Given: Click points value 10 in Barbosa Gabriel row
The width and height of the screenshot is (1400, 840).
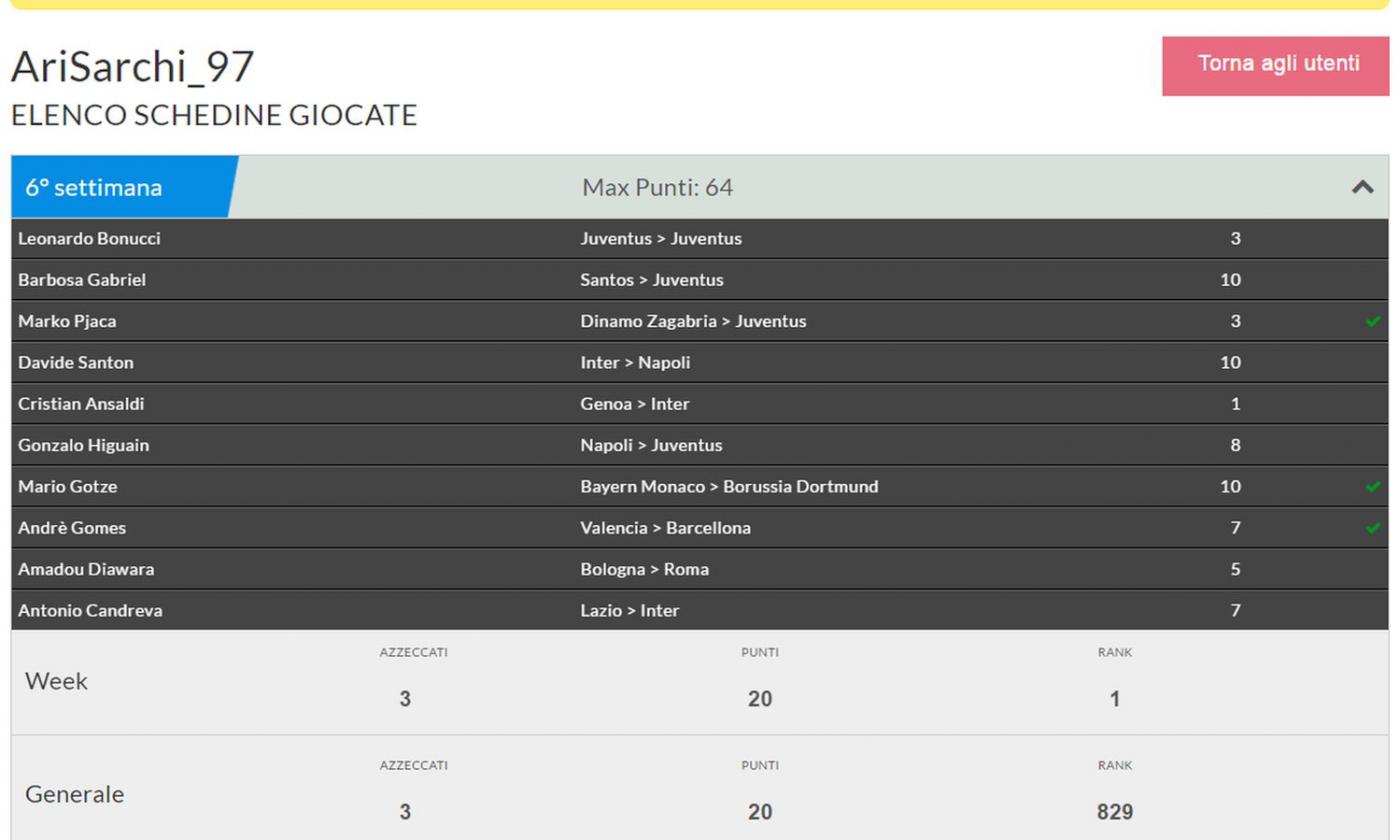Looking at the screenshot, I should [1230, 279].
